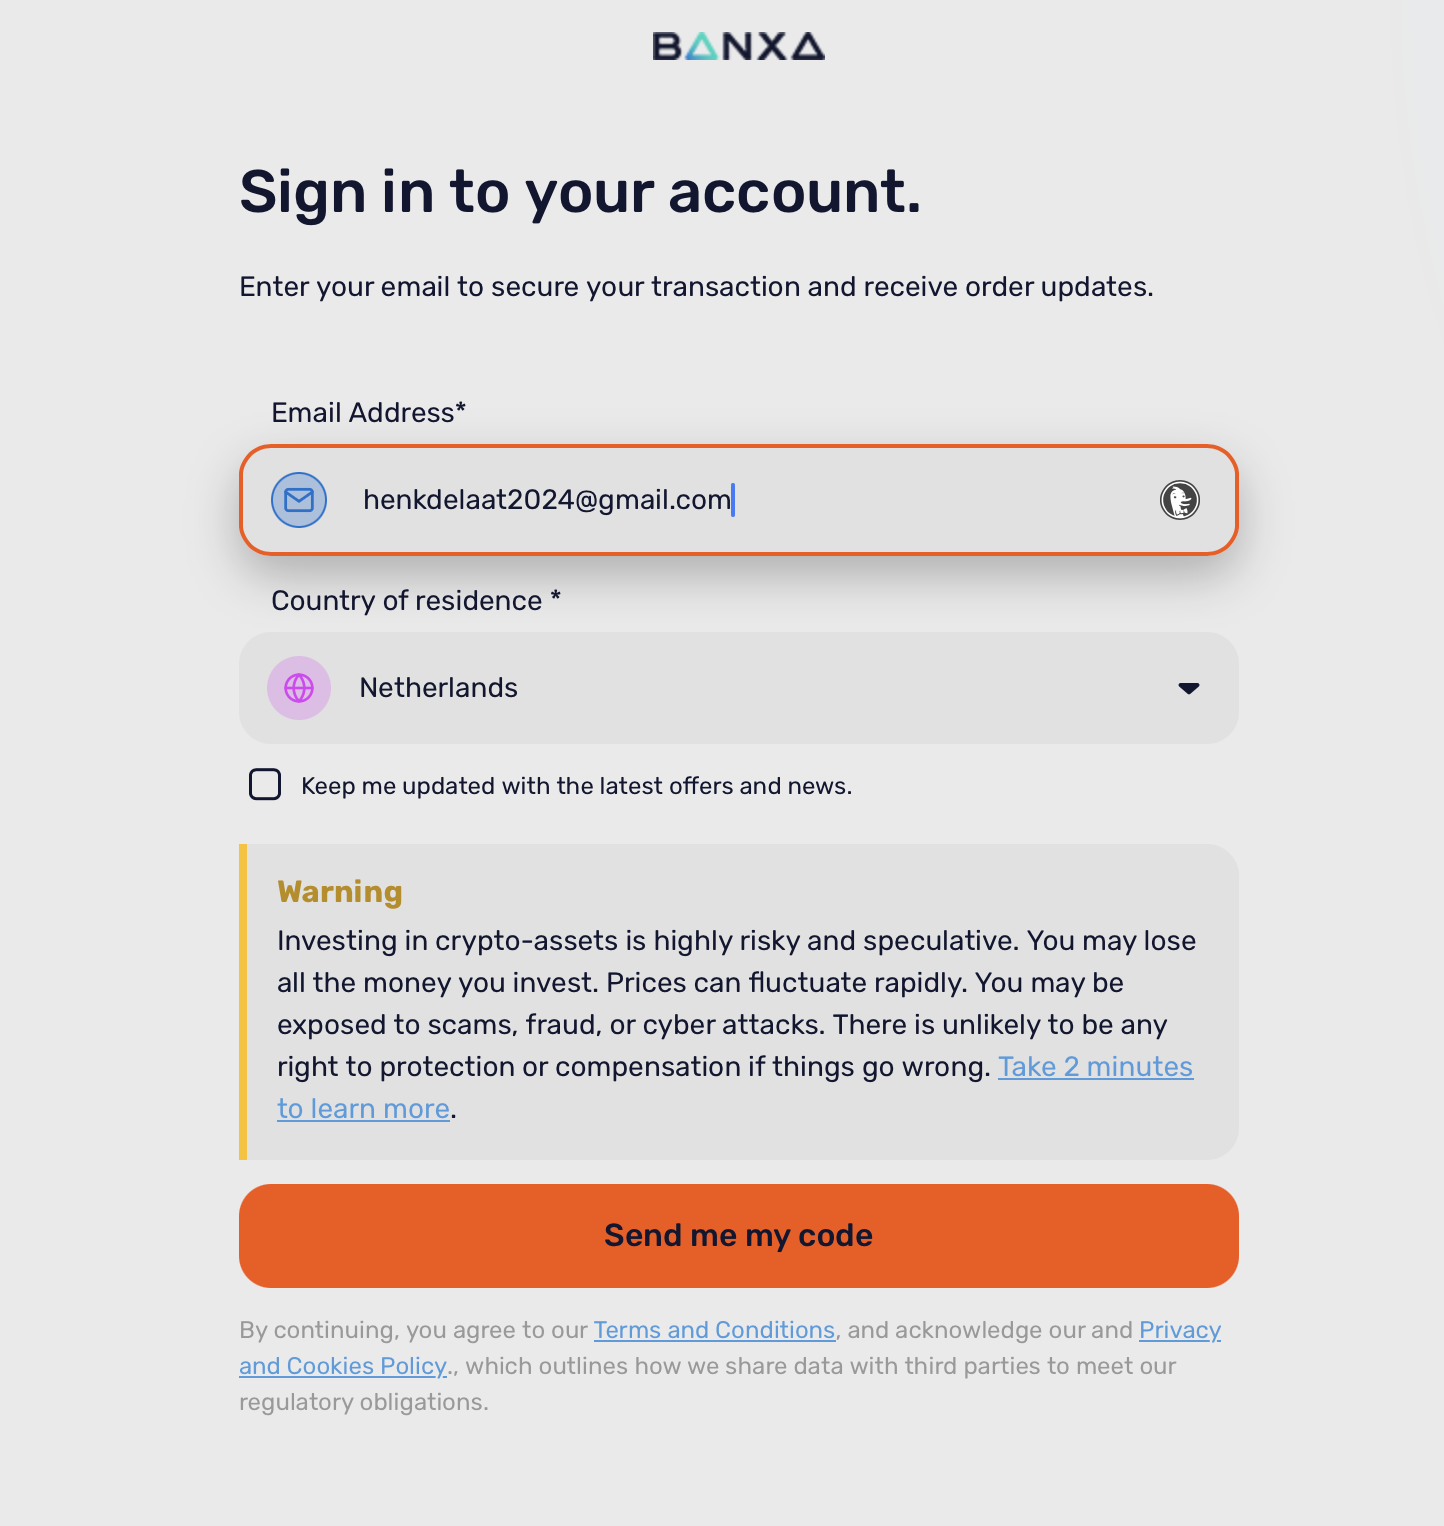This screenshot has width=1444, height=1526.
Task: Click the yellow warning box accent bar
Action: pos(243,1002)
